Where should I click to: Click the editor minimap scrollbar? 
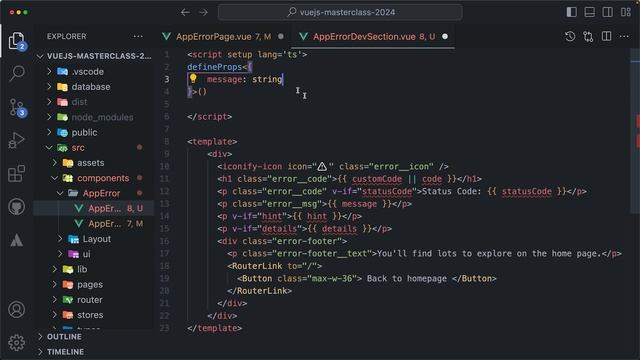(x=635, y=131)
